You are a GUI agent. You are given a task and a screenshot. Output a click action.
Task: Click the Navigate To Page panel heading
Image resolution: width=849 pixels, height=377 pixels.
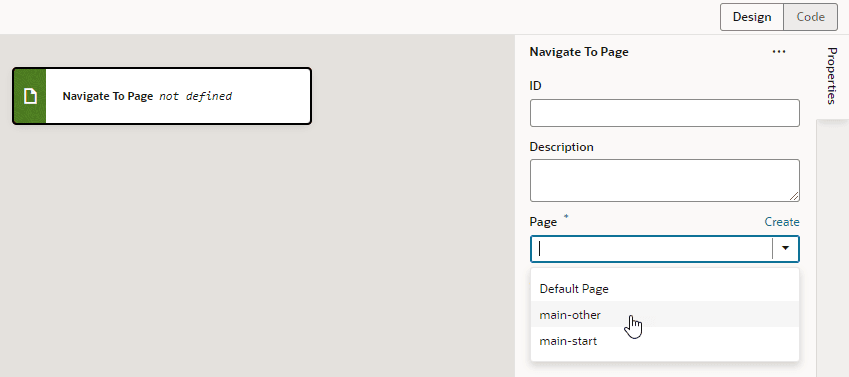click(579, 52)
